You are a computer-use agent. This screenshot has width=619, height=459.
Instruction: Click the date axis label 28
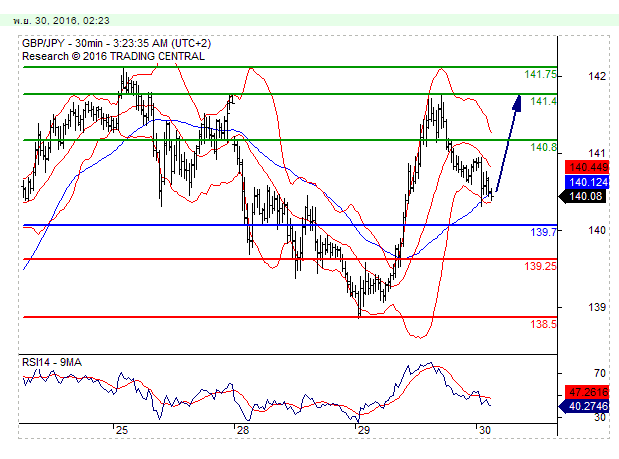[243, 430]
